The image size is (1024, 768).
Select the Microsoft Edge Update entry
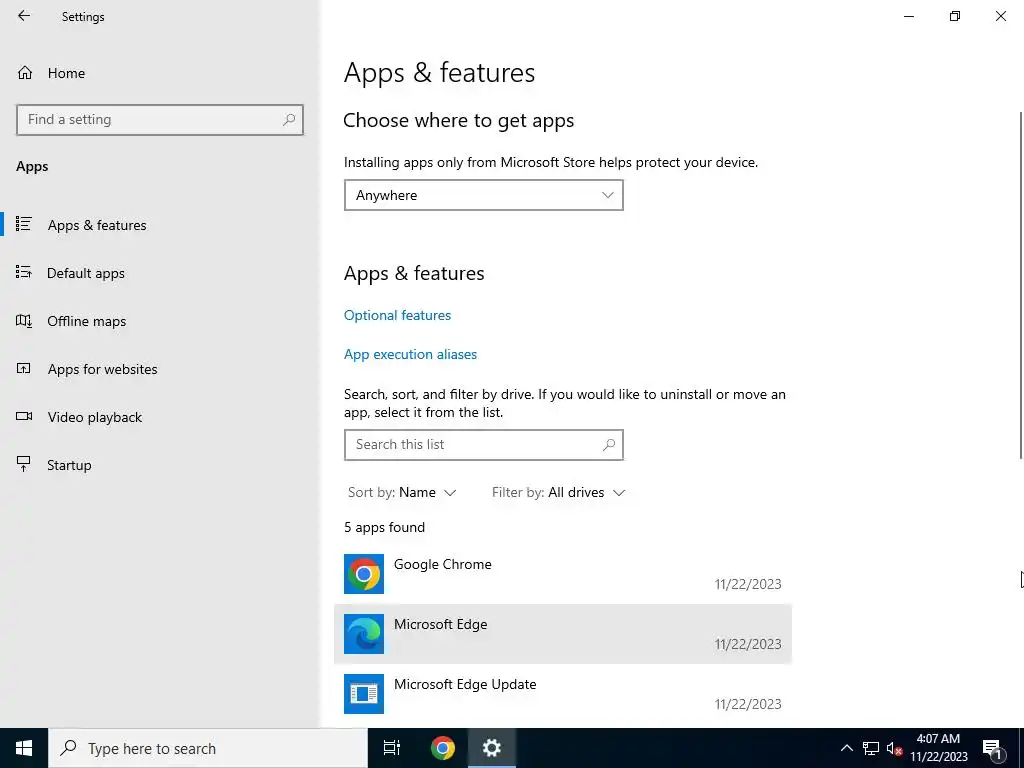pos(563,694)
